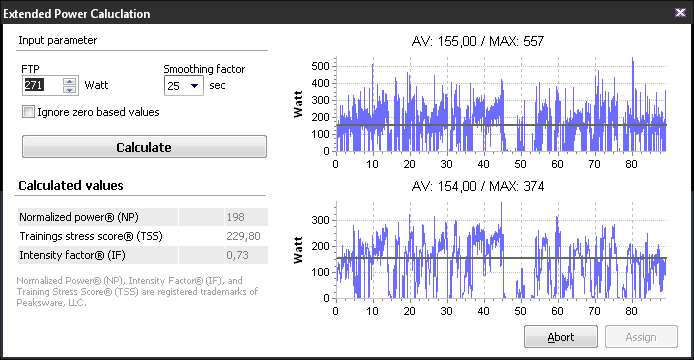The height and width of the screenshot is (360, 694).
Task: Click the Abort button
Action: coord(561,337)
